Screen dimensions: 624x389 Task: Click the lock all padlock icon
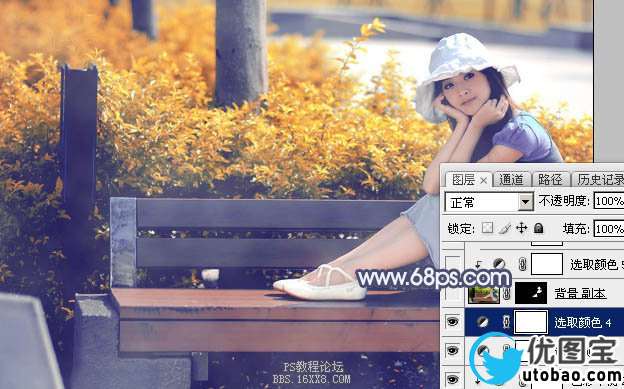click(x=538, y=228)
